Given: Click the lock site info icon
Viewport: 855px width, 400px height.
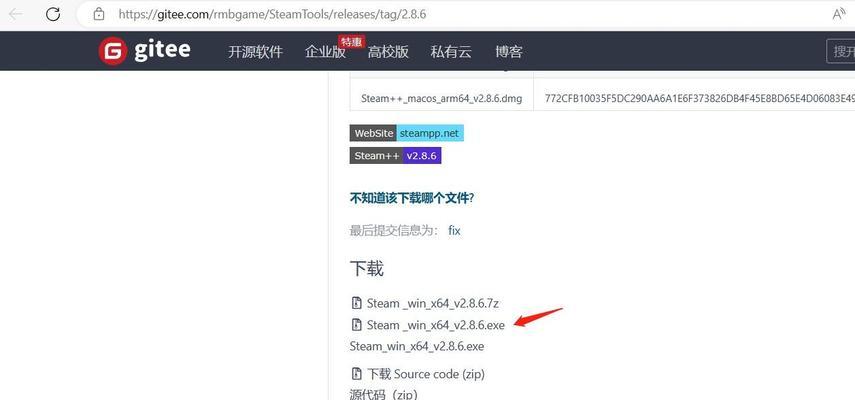Looking at the screenshot, I should pos(98,14).
